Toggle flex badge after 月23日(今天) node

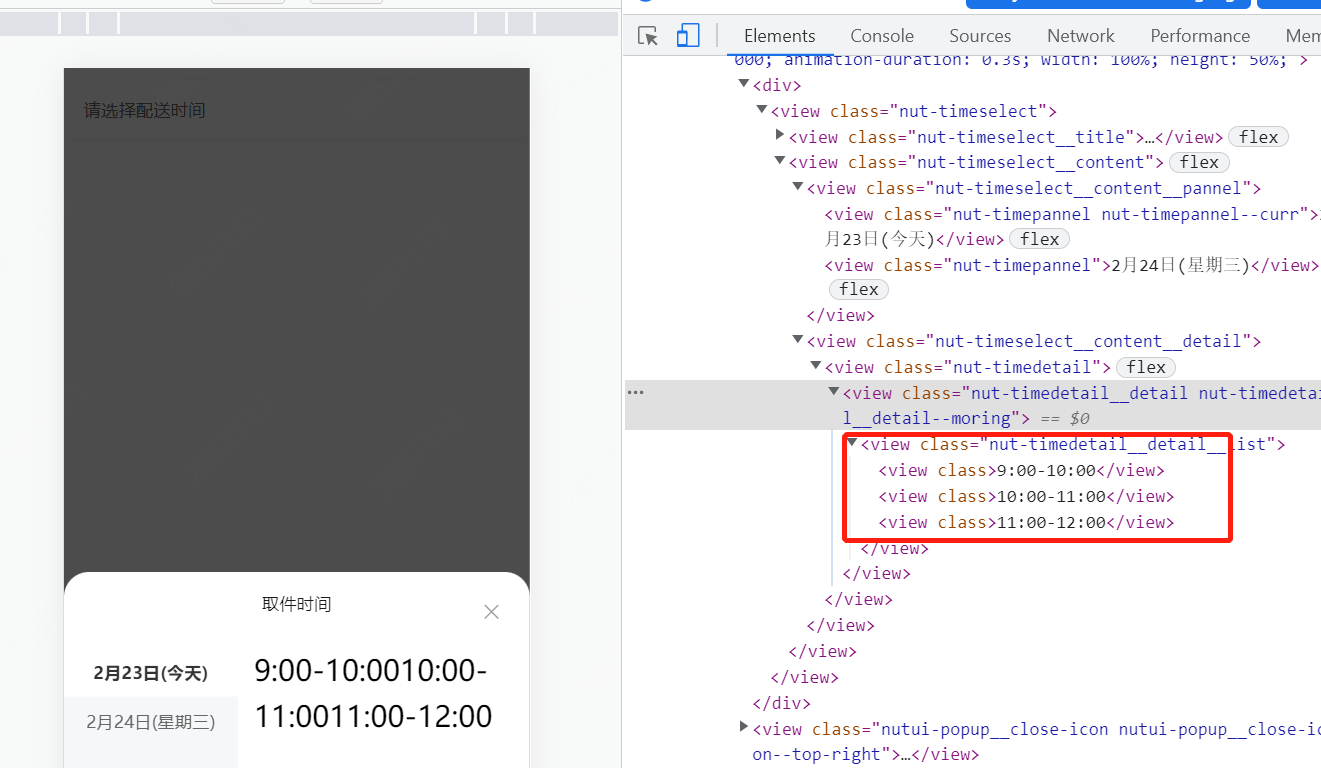[x=1040, y=239]
